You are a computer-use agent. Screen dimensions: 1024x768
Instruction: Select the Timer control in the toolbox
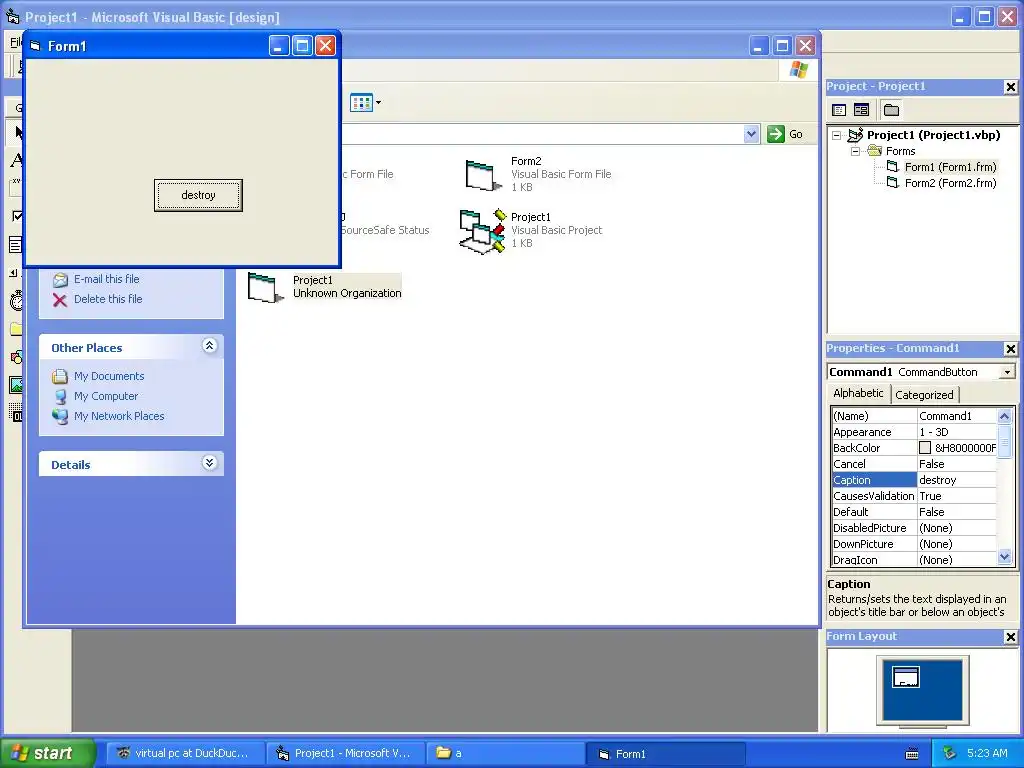(17, 300)
